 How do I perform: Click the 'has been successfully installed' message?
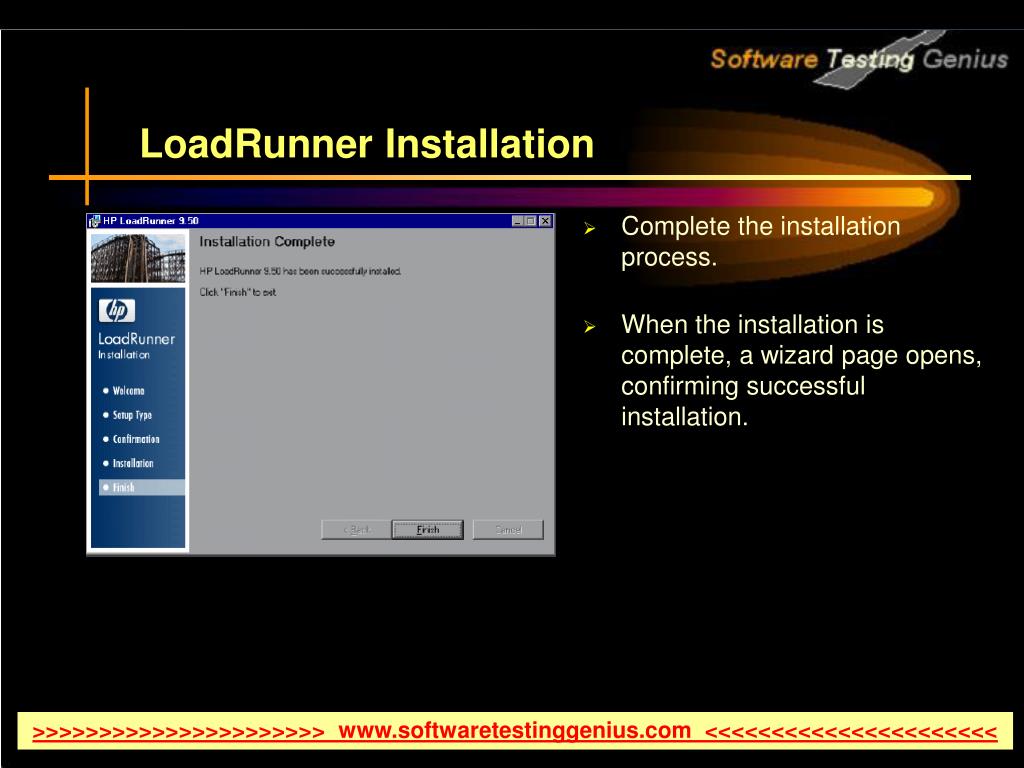tap(300, 271)
